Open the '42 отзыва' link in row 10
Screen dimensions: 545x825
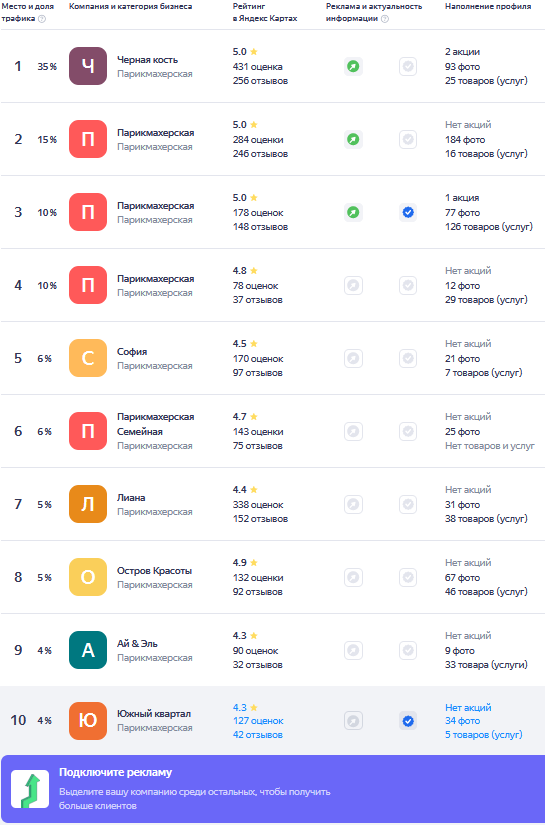point(258,735)
